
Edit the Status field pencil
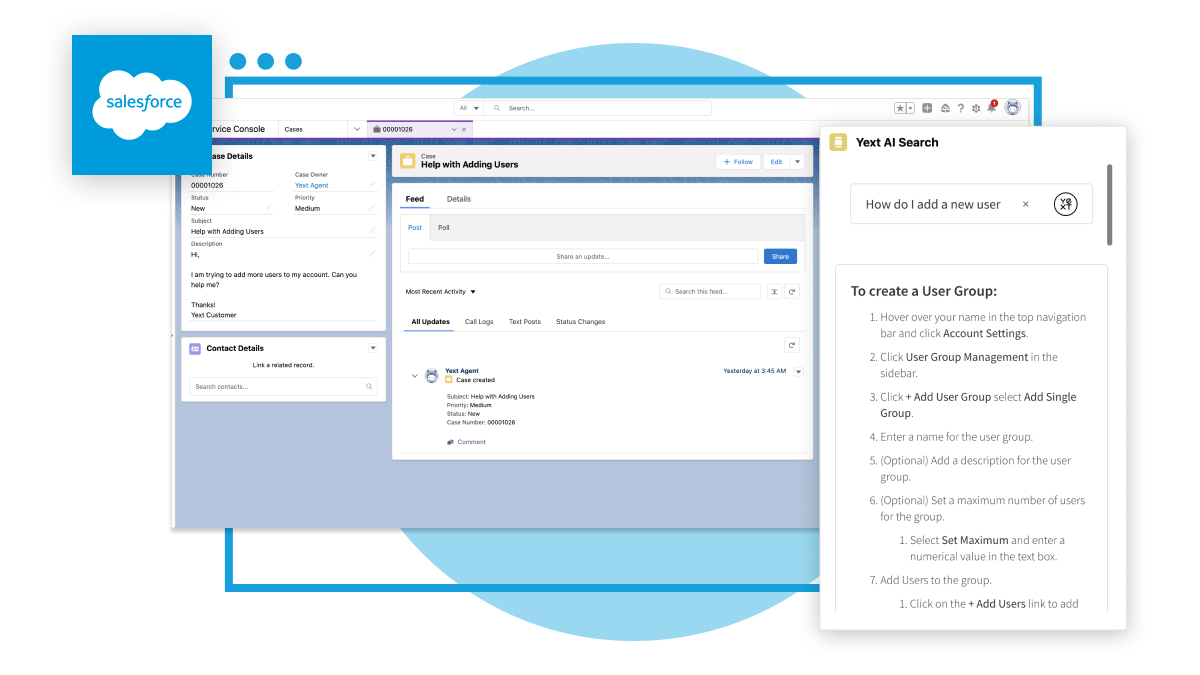coord(268,208)
